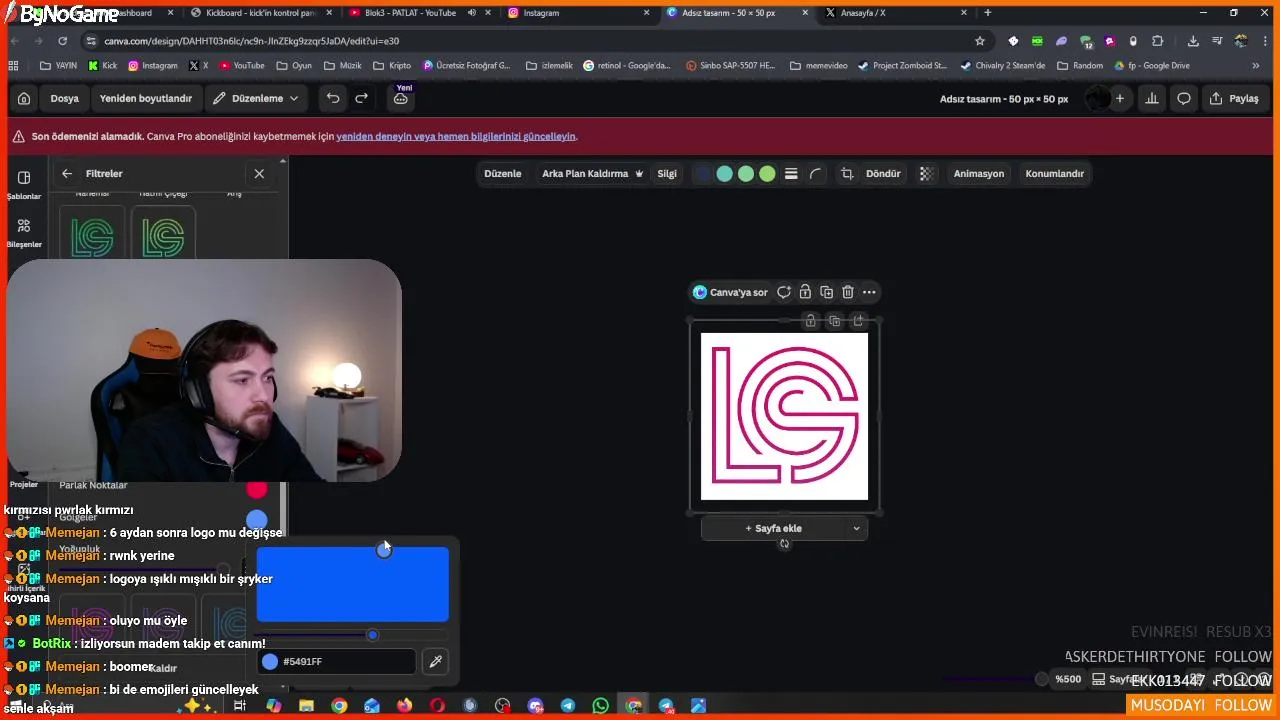
Task: Open the comments speech-bubble icon
Action: [1184, 98]
